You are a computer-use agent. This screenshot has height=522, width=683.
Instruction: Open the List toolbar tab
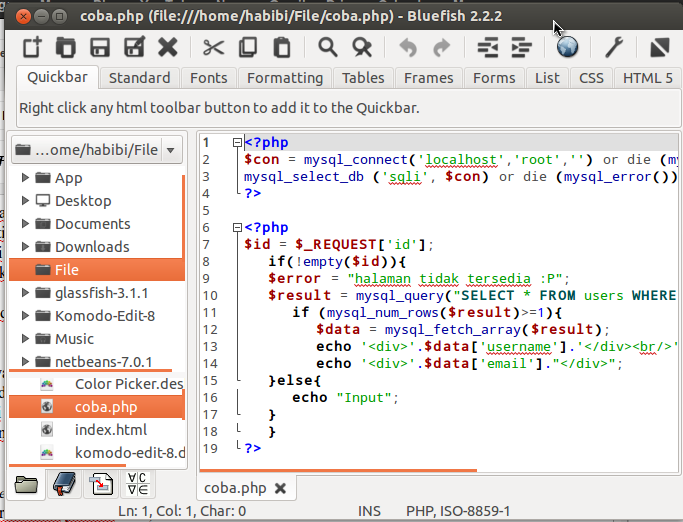point(547,78)
